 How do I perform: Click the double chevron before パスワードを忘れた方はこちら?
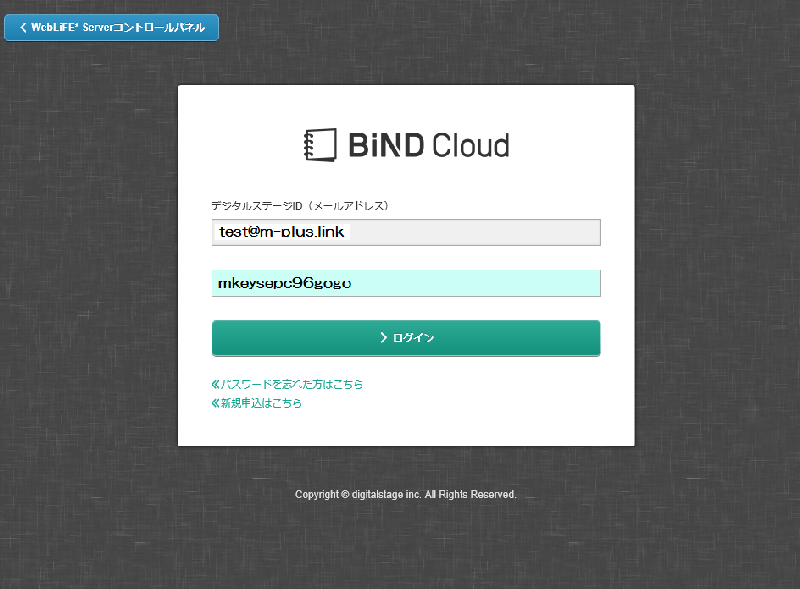(216, 384)
